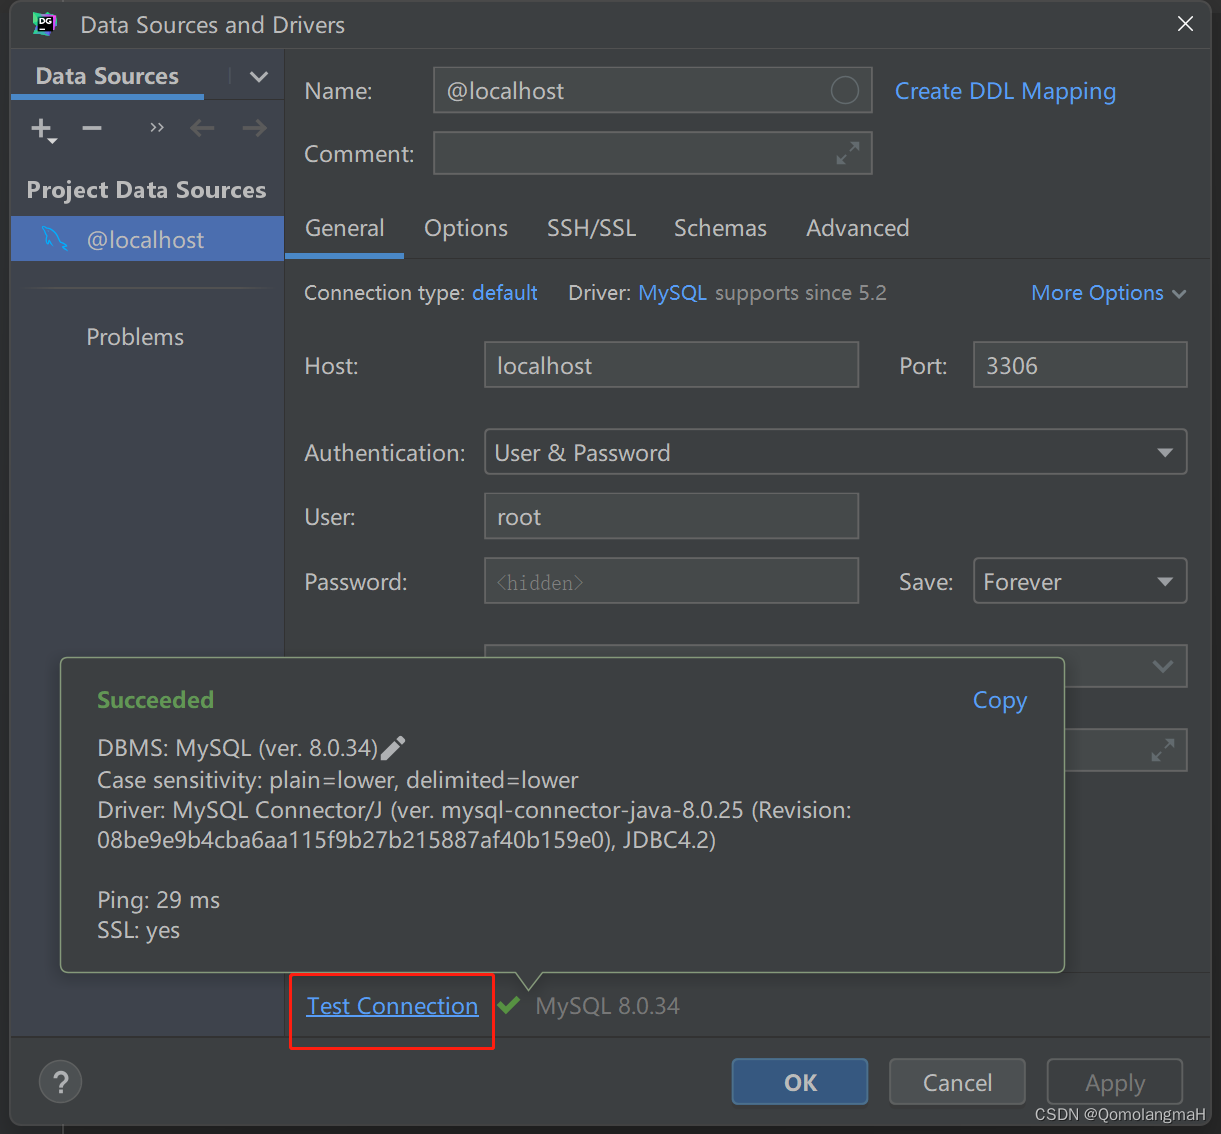Expand the Comment field with arrows icon
The image size is (1221, 1134).
click(847, 153)
